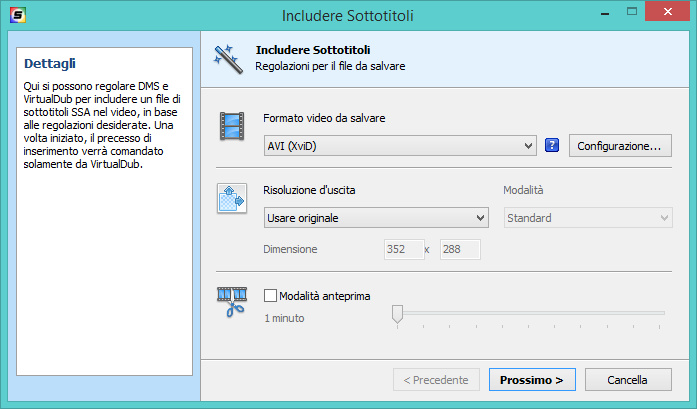The width and height of the screenshot is (697, 409).
Task: Click the Dettagli heading in the left panel
Action: (x=49, y=64)
